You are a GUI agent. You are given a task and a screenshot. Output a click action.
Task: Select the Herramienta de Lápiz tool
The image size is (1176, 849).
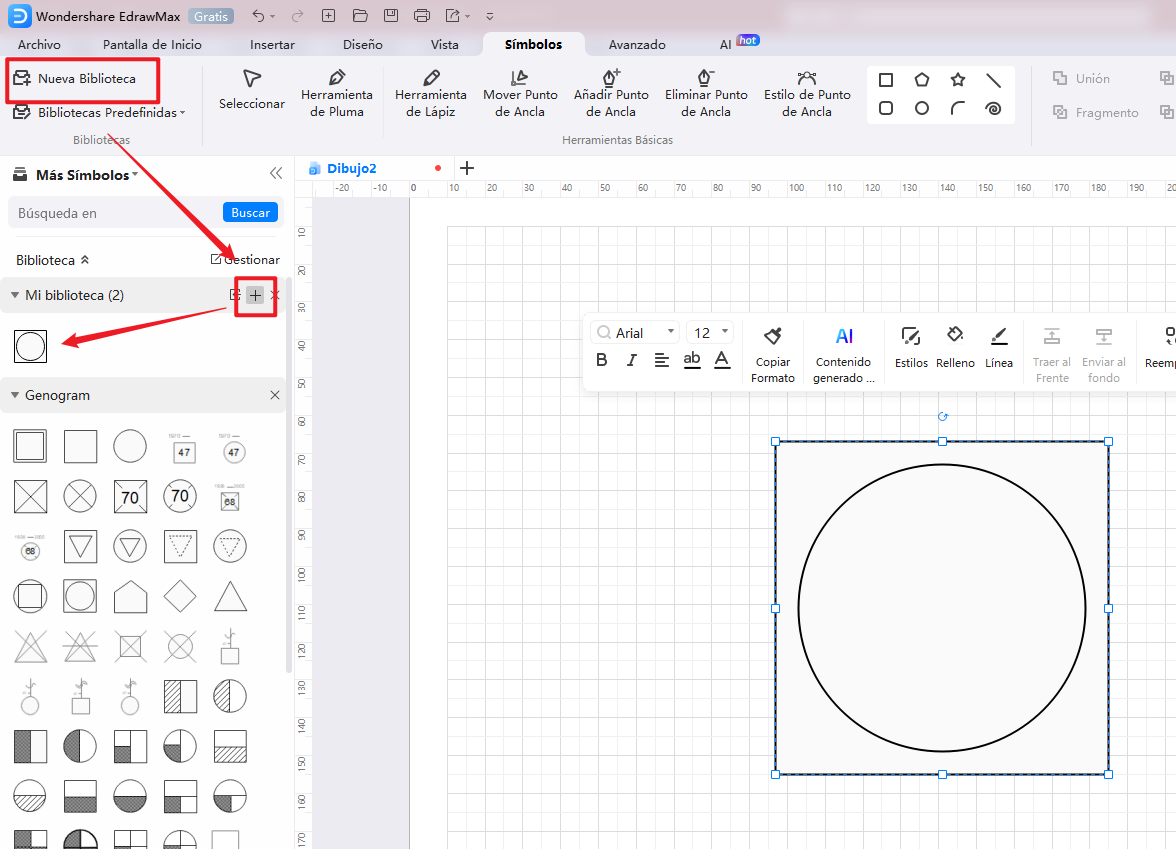tap(430, 94)
